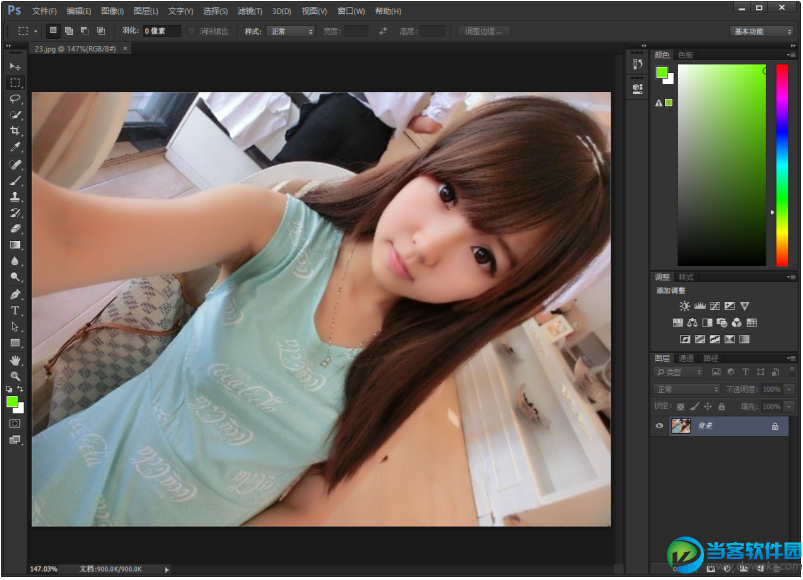Open the 填充 fill dropdown arrow

789,407
